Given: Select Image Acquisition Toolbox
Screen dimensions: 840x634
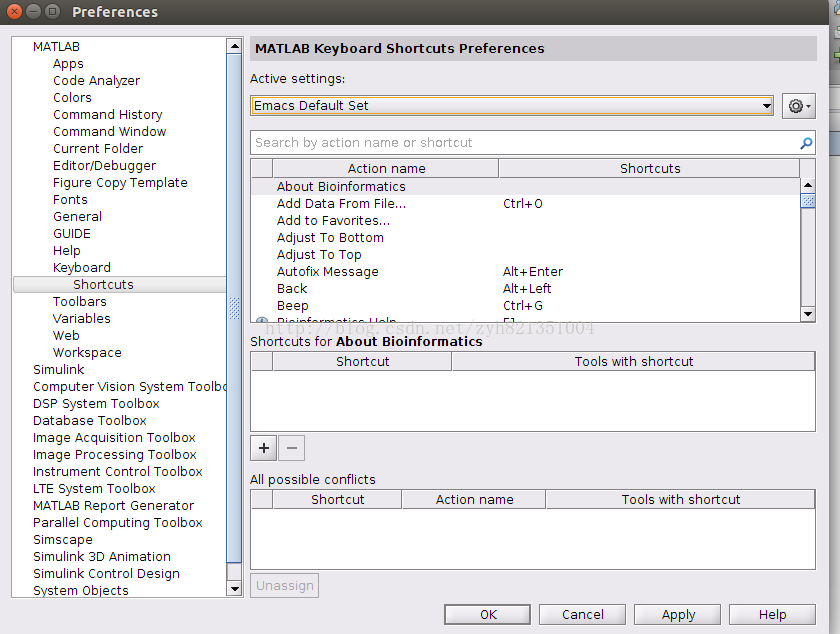Looking at the screenshot, I should click(114, 437).
